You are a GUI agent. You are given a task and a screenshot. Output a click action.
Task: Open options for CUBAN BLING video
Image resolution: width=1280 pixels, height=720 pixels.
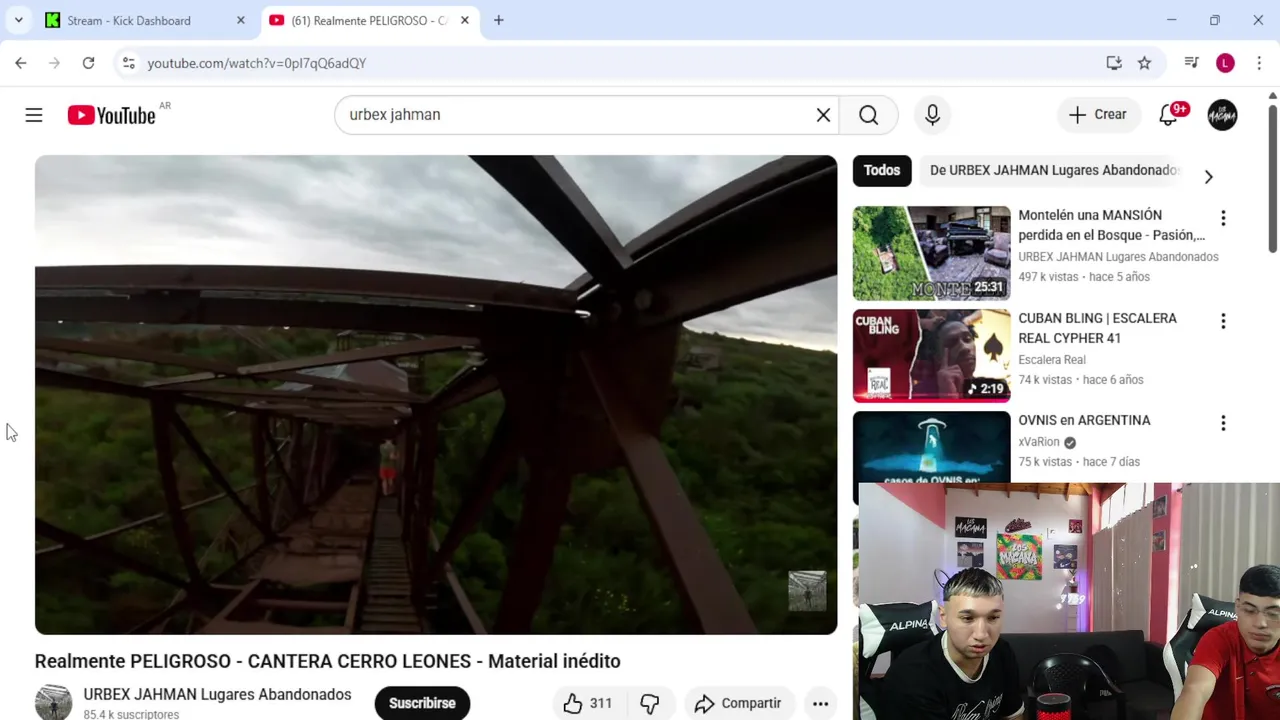pyautogui.click(x=1223, y=321)
